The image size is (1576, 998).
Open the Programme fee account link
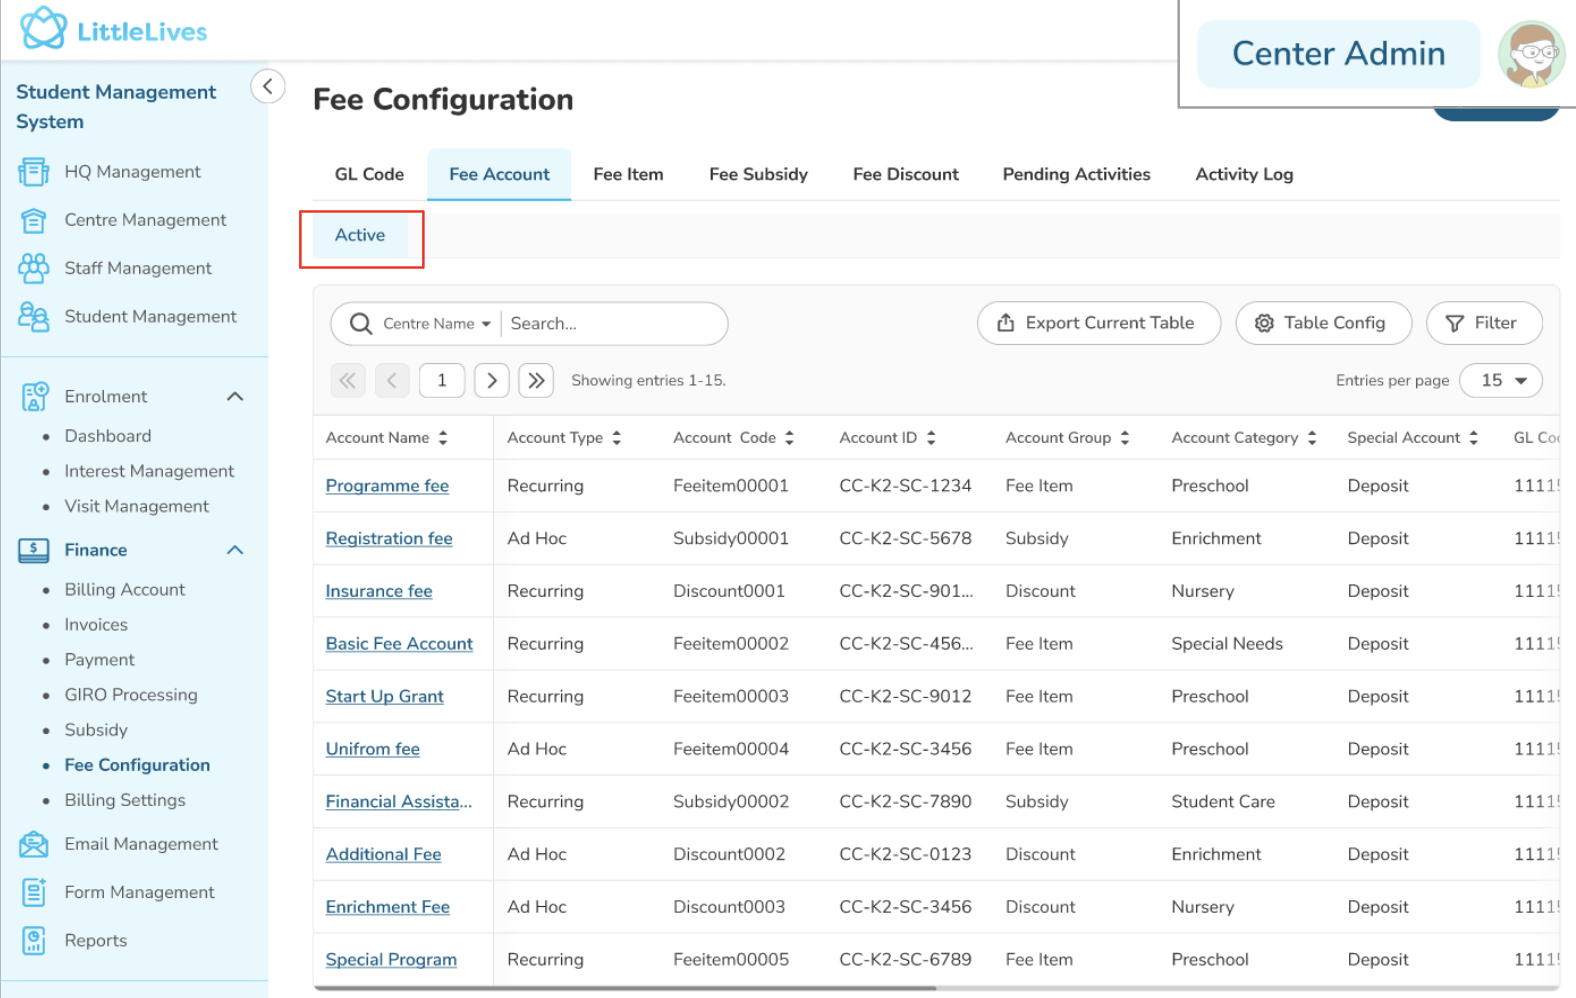point(387,486)
